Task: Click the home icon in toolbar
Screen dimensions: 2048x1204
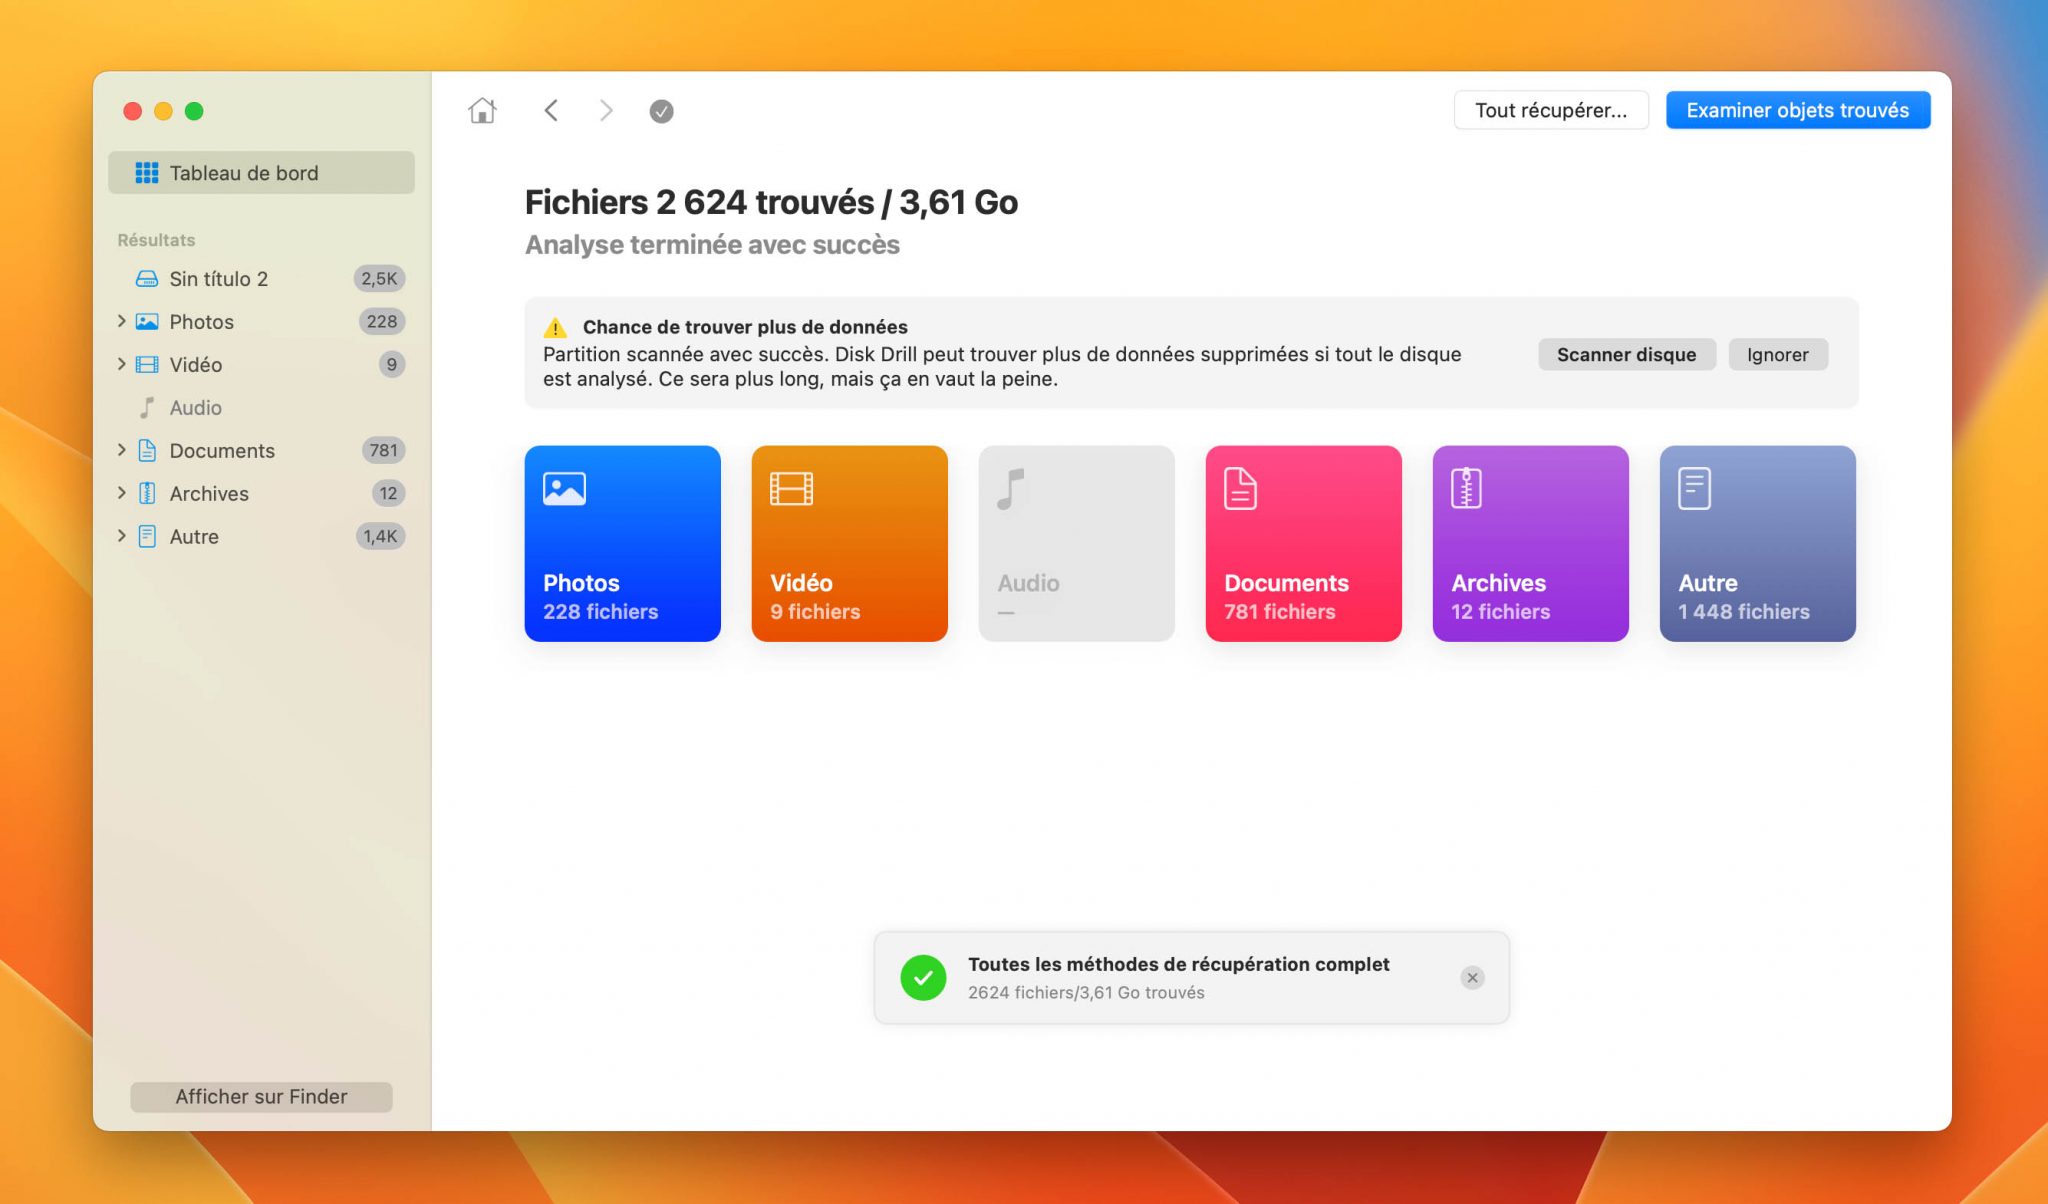Action: 482,111
